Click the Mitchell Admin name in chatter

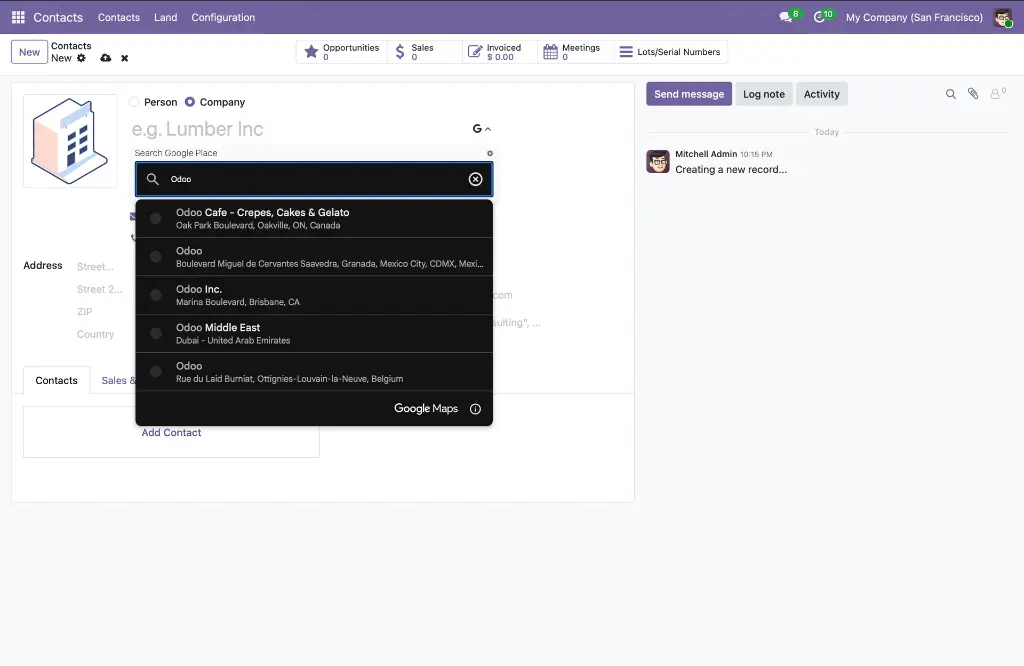[x=706, y=154]
